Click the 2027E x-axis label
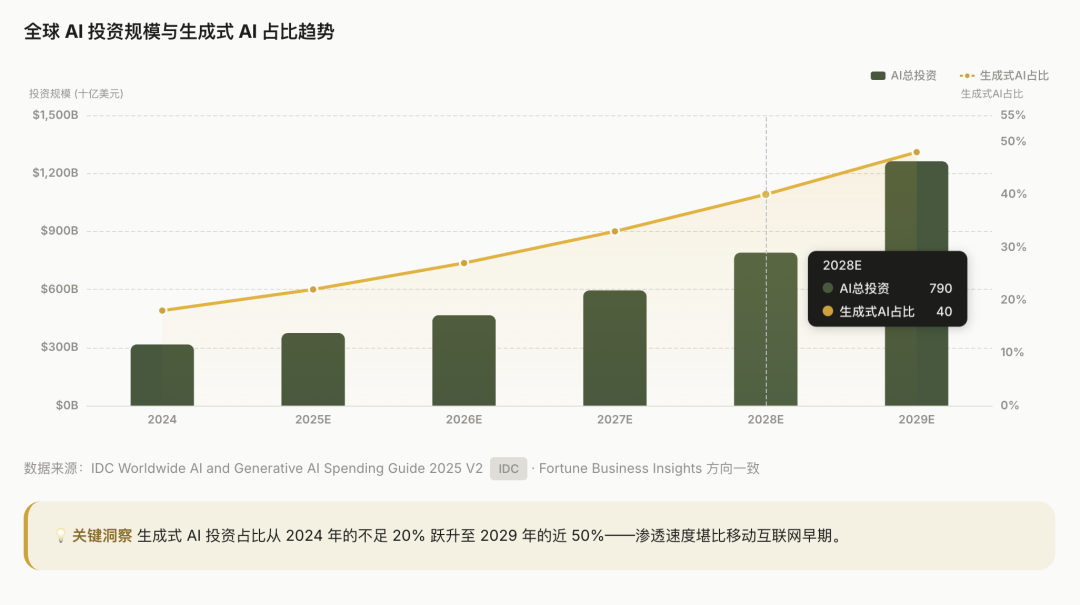Viewport: 1080px width, 605px height. [615, 420]
